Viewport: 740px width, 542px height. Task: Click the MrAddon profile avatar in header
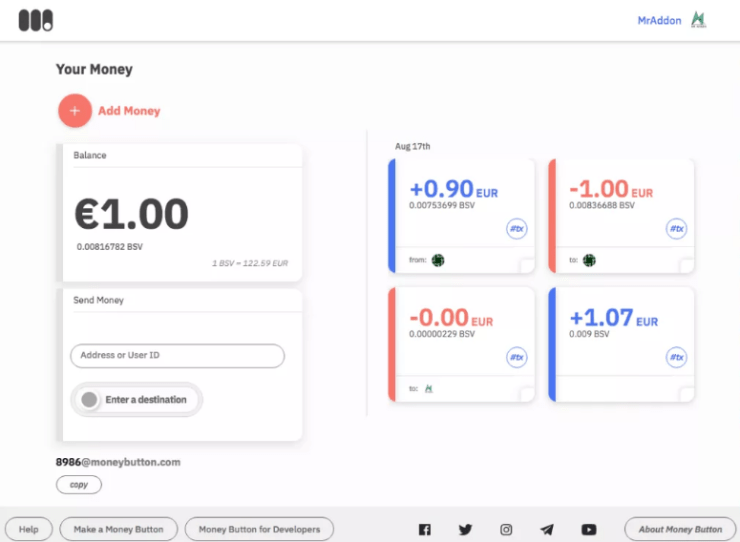699,20
